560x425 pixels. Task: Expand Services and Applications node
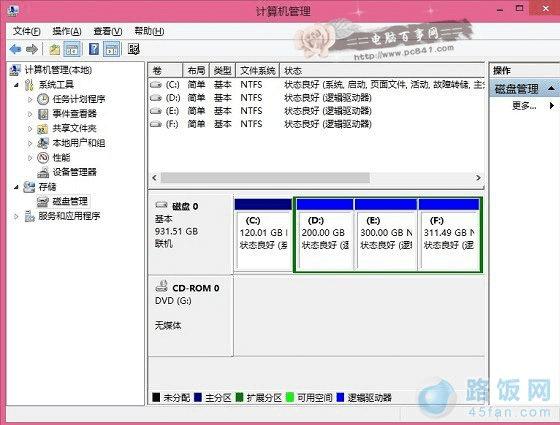pos(16,216)
